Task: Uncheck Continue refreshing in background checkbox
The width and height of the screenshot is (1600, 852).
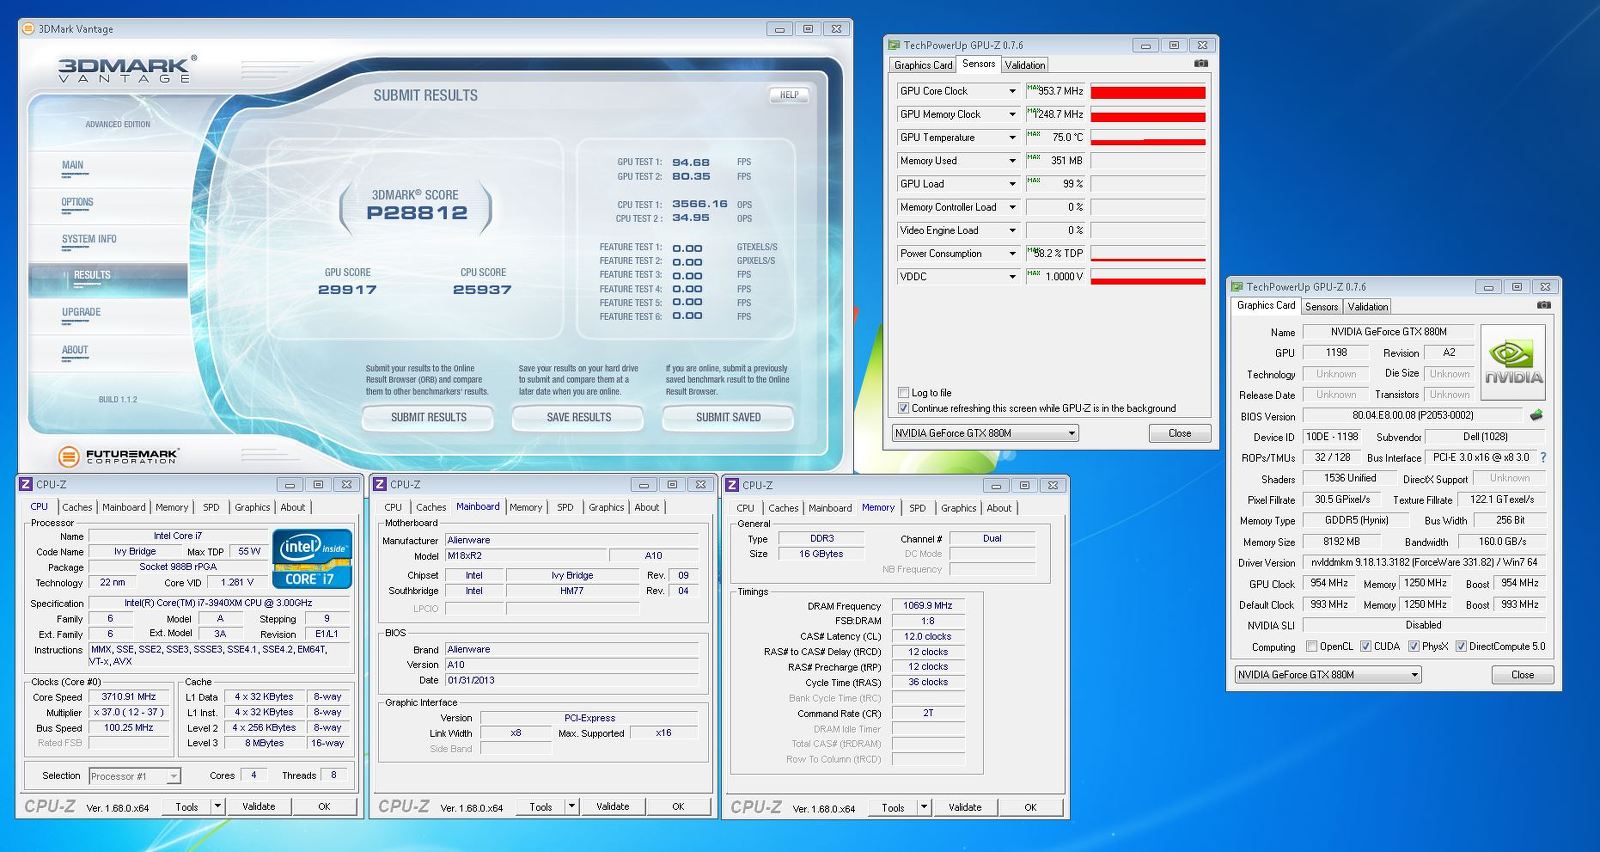Action: pyautogui.click(x=903, y=408)
